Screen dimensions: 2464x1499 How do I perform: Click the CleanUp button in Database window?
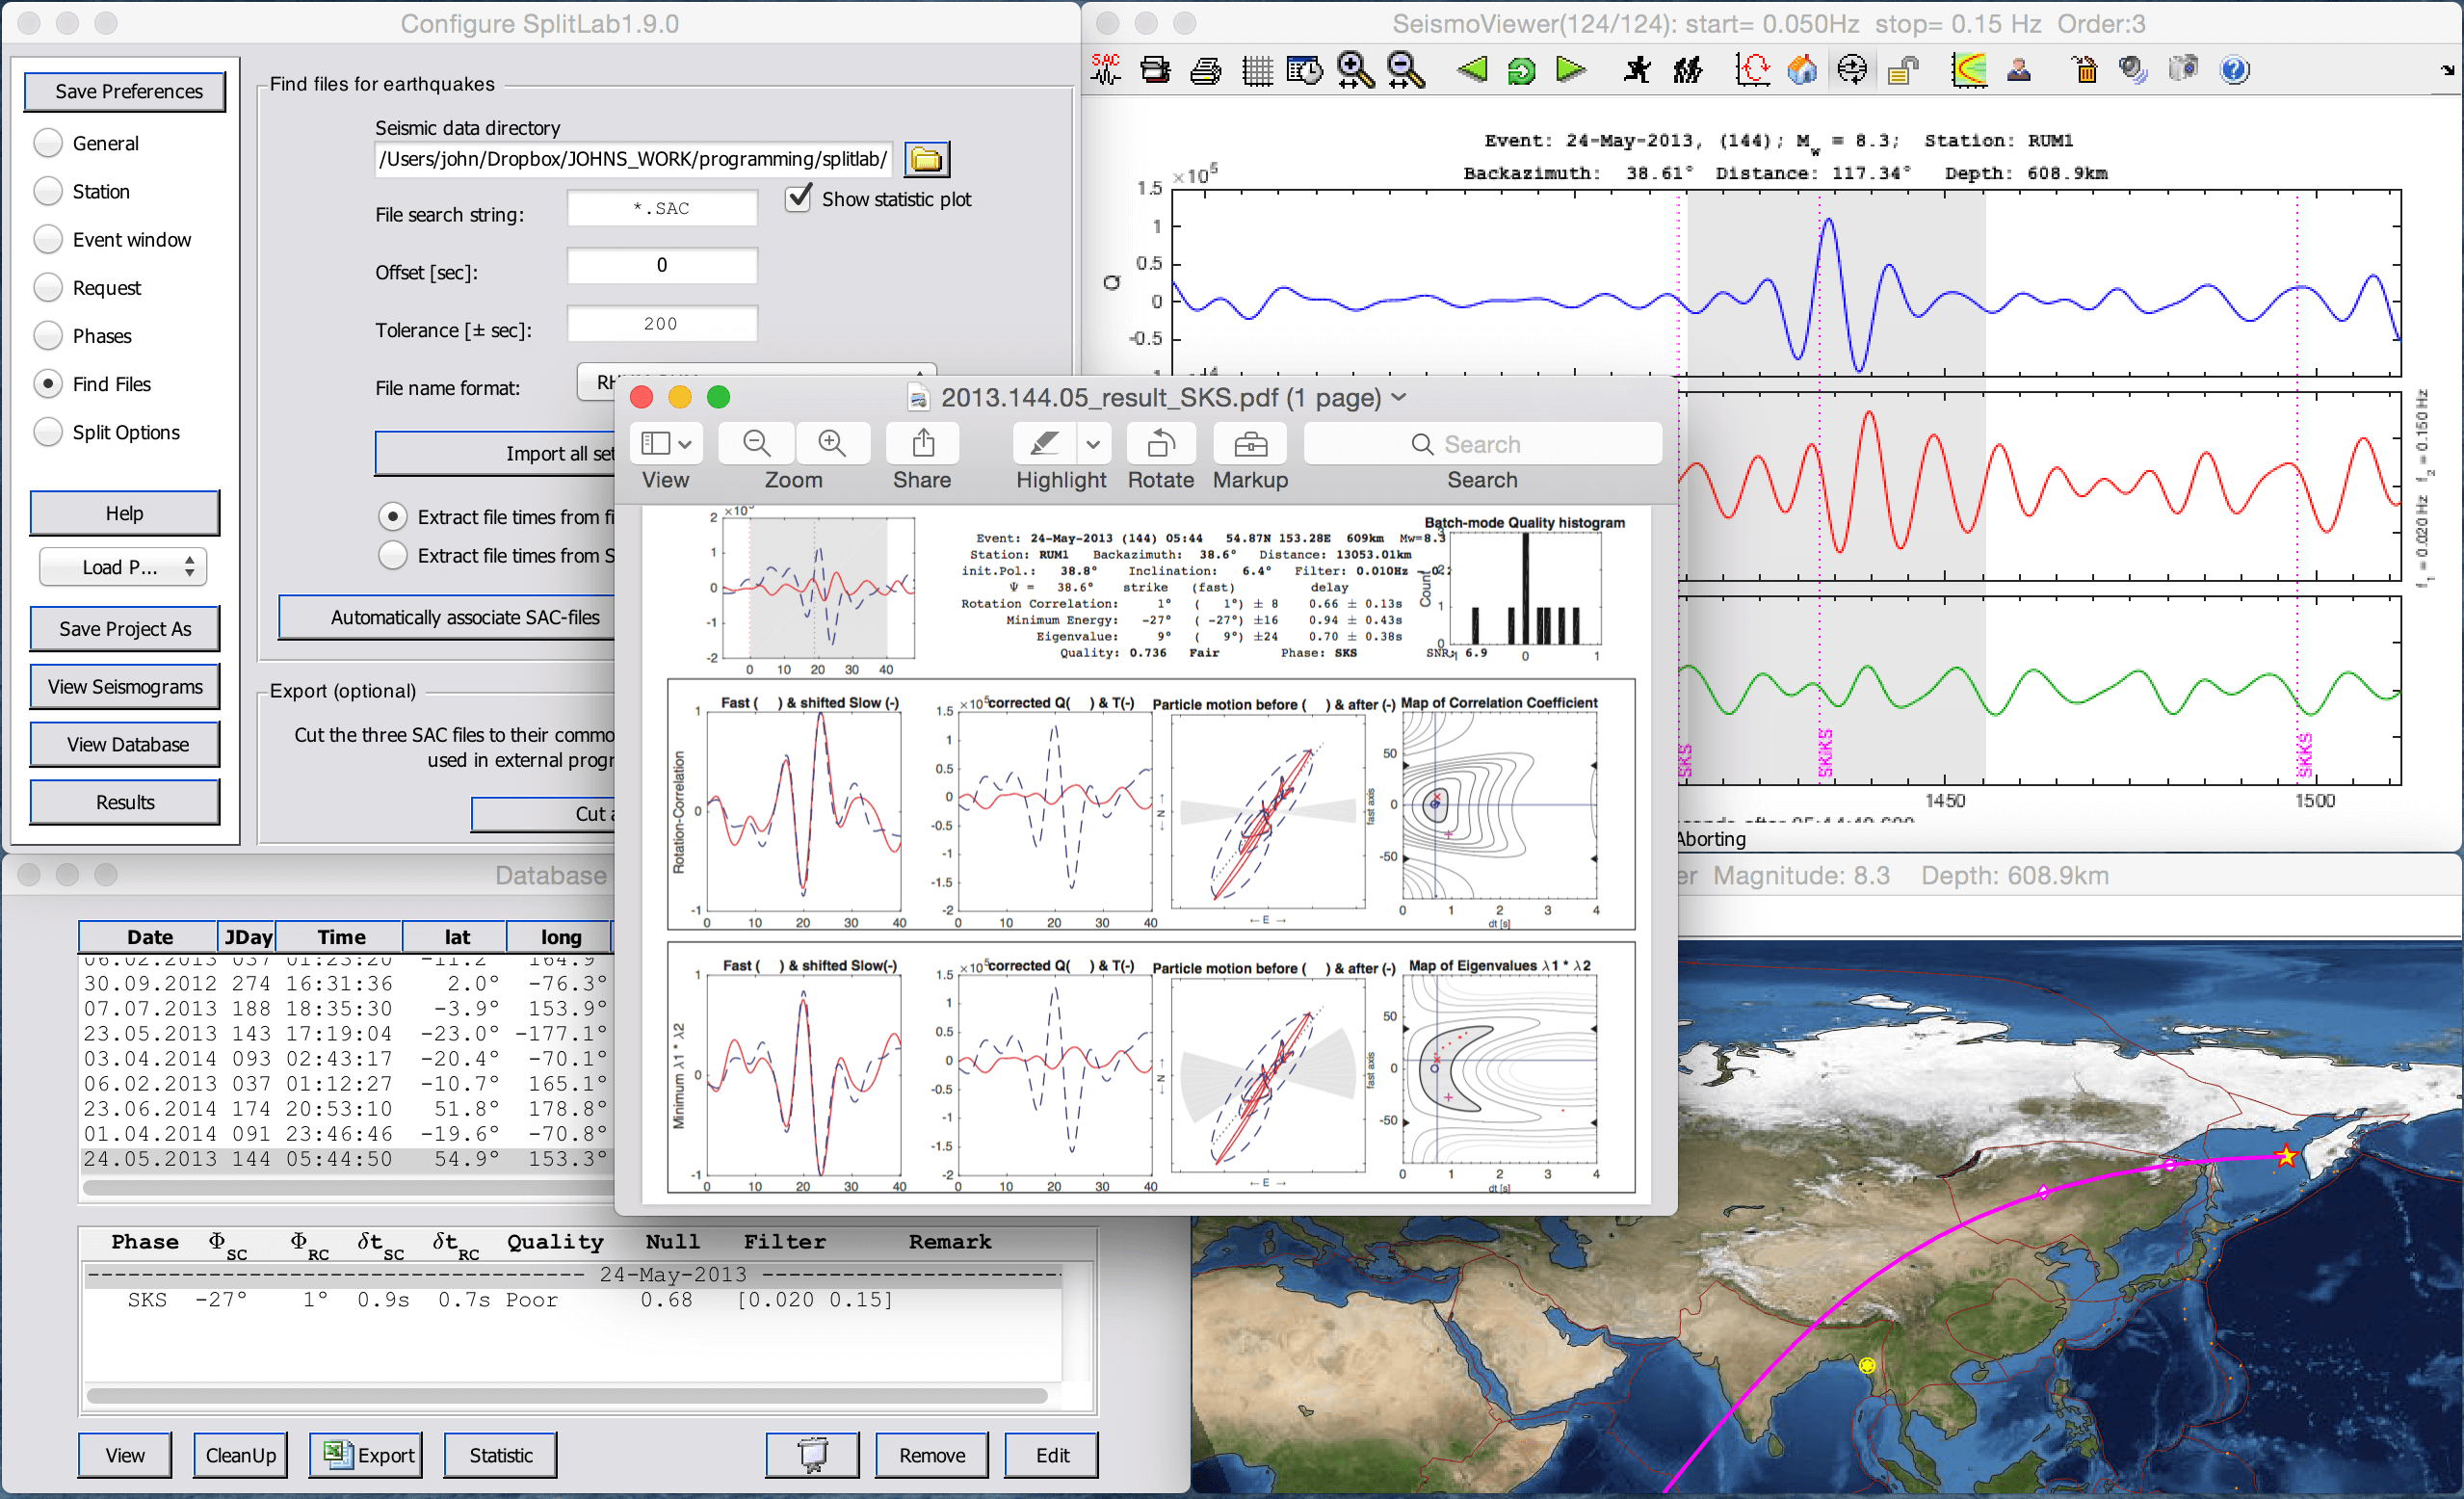(240, 1455)
